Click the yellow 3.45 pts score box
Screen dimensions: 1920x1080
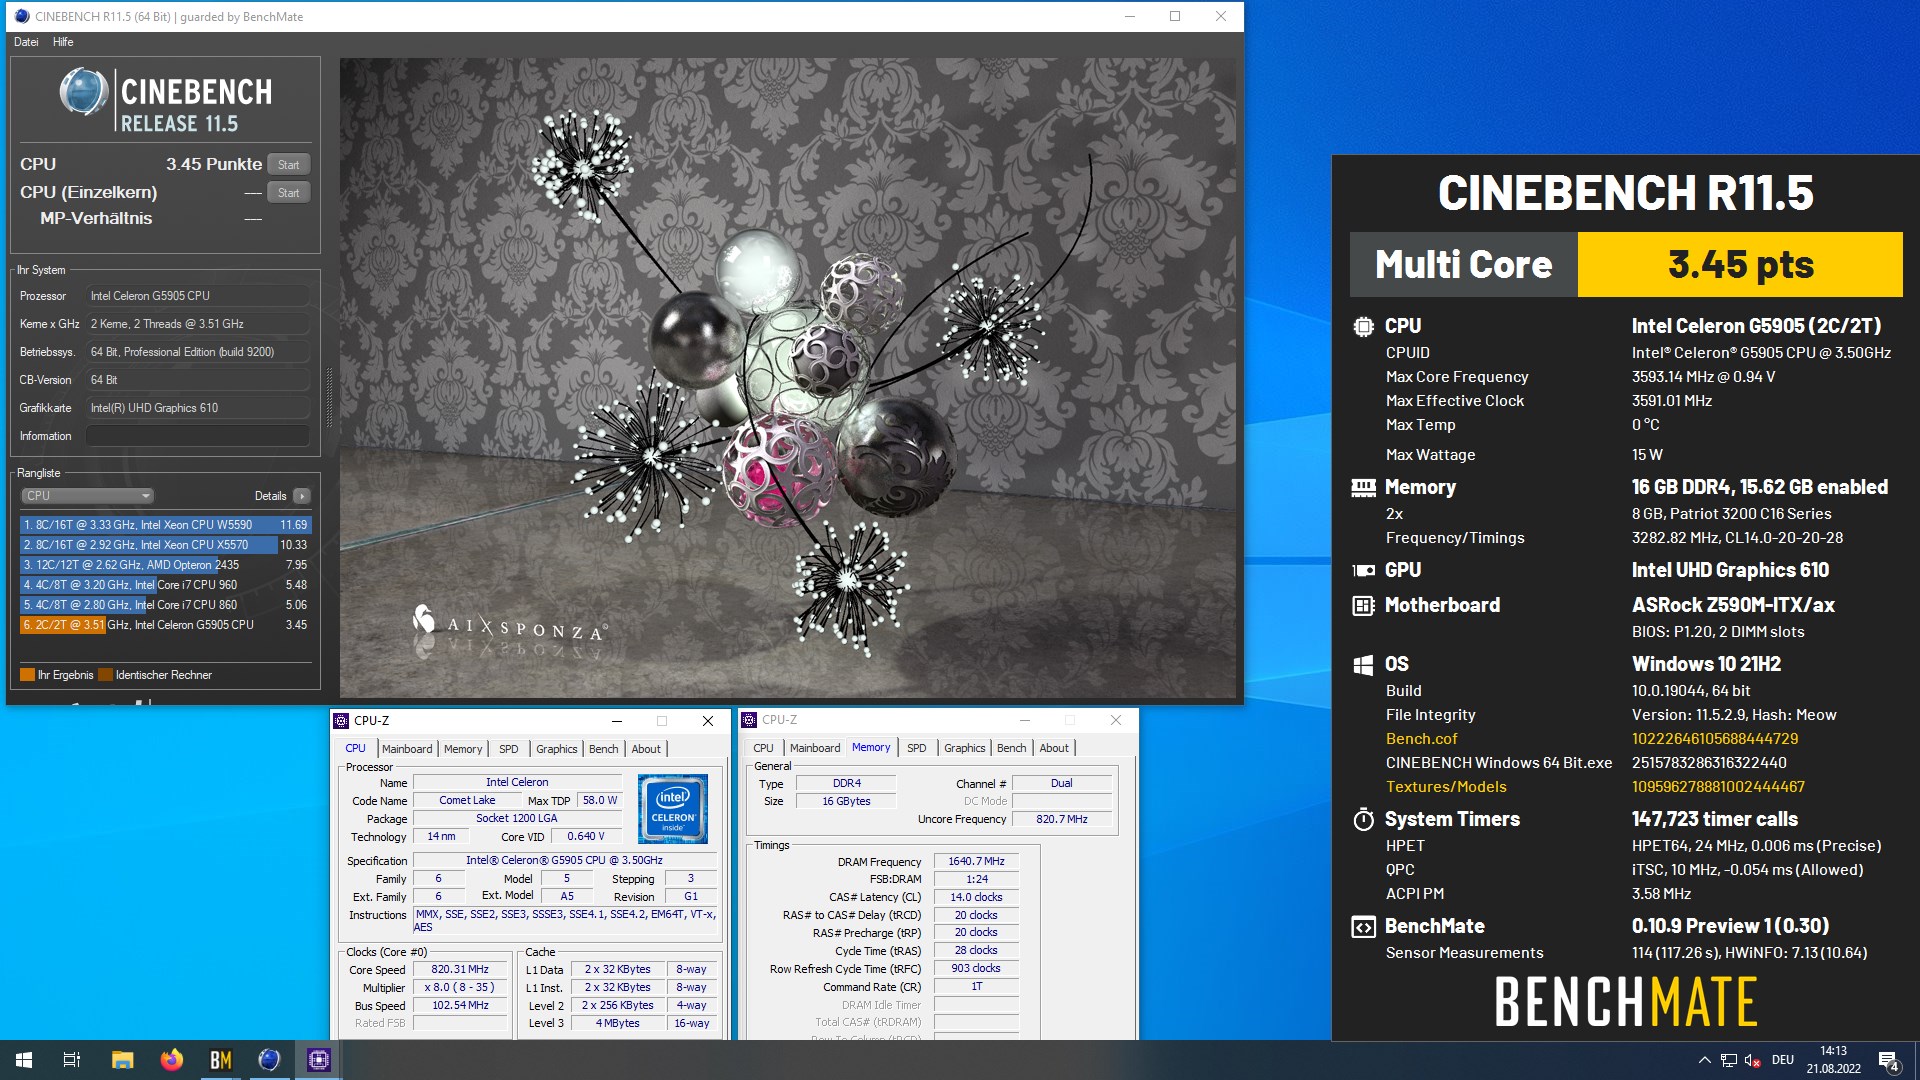tap(1740, 265)
